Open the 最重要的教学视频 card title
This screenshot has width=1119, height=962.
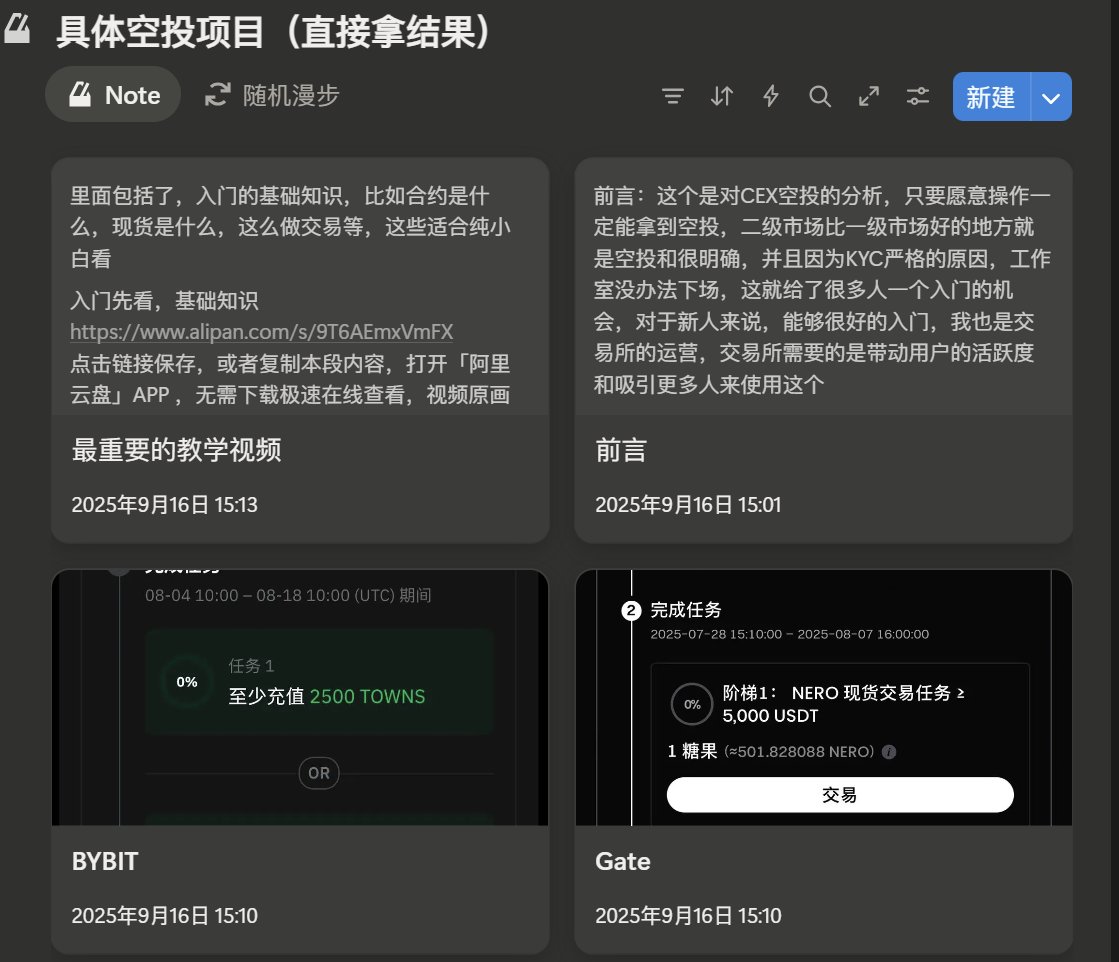176,450
